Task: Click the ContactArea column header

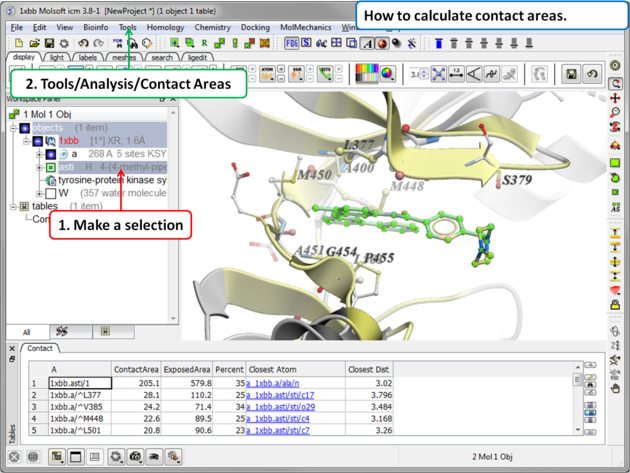Action: pos(137,369)
